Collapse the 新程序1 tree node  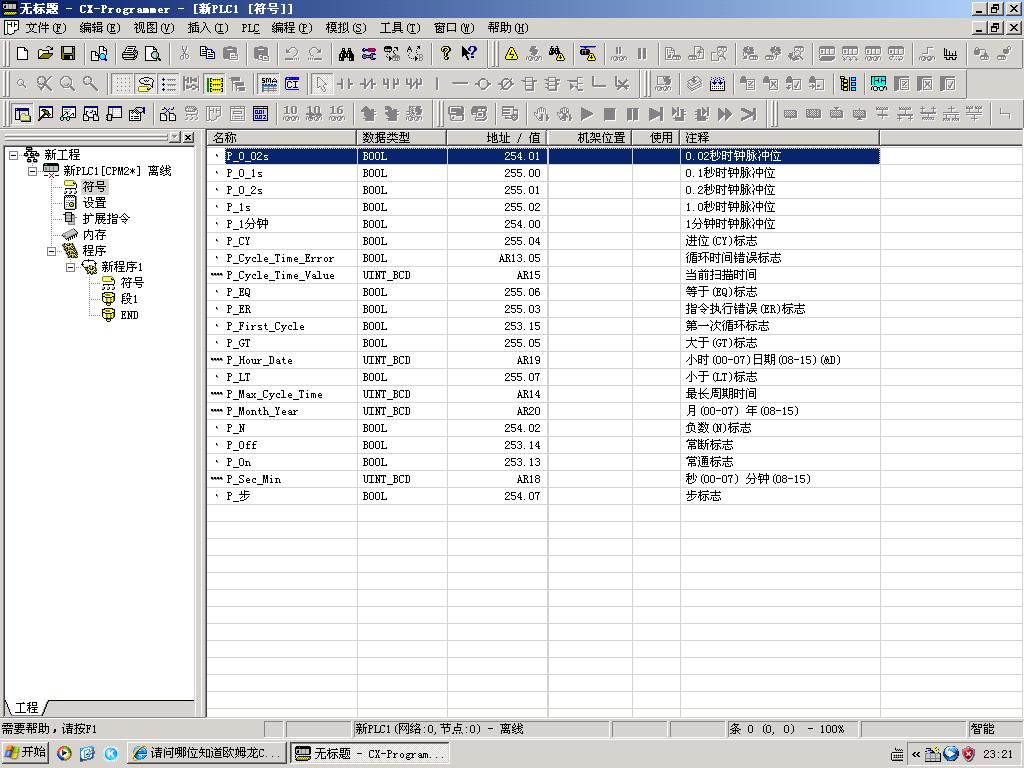click(71, 267)
